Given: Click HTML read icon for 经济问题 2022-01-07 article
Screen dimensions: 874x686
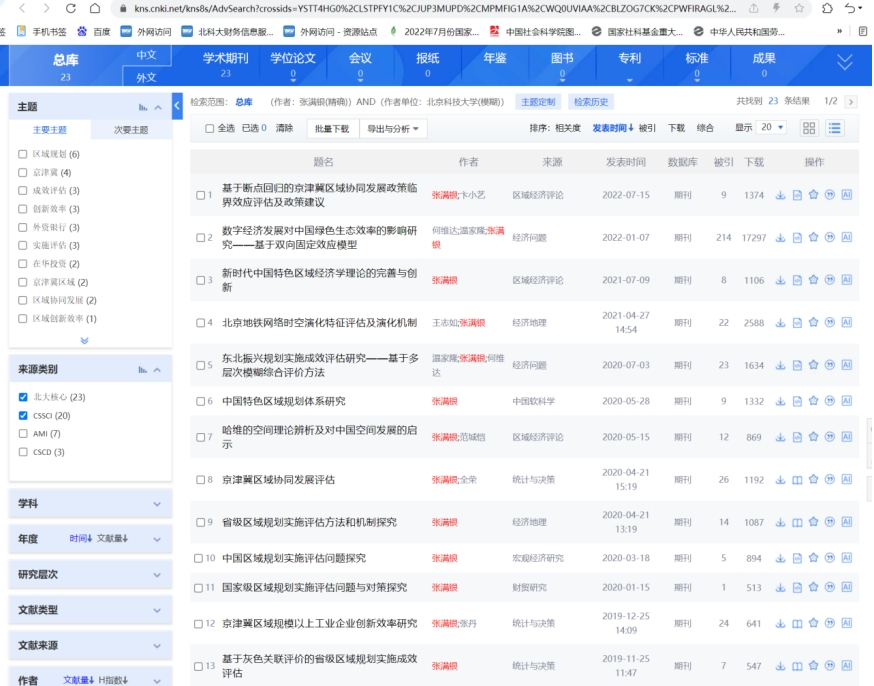Looking at the screenshot, I should [x=797, y=237].
